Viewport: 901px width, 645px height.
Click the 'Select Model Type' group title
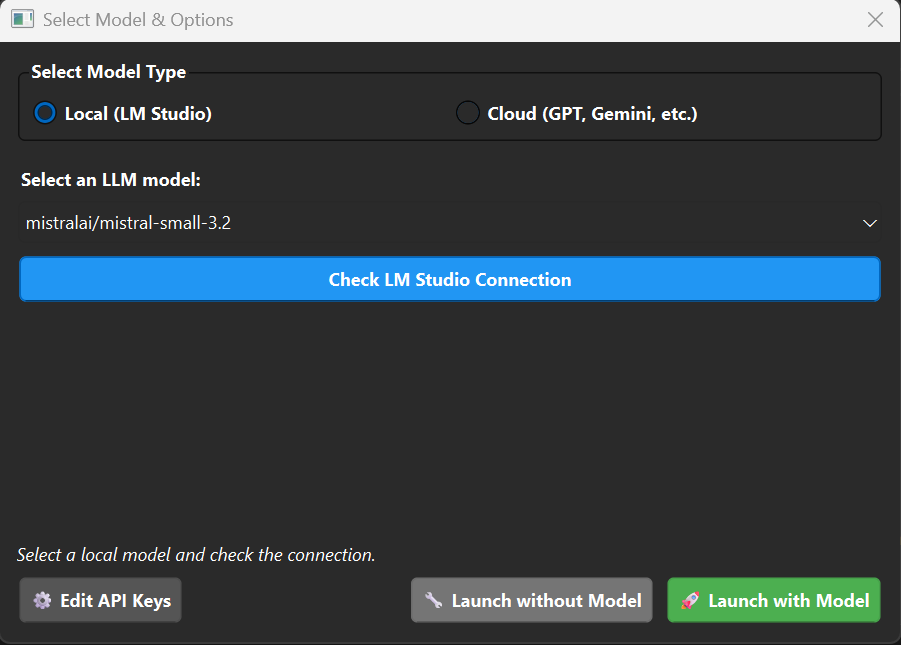[109, 72]
